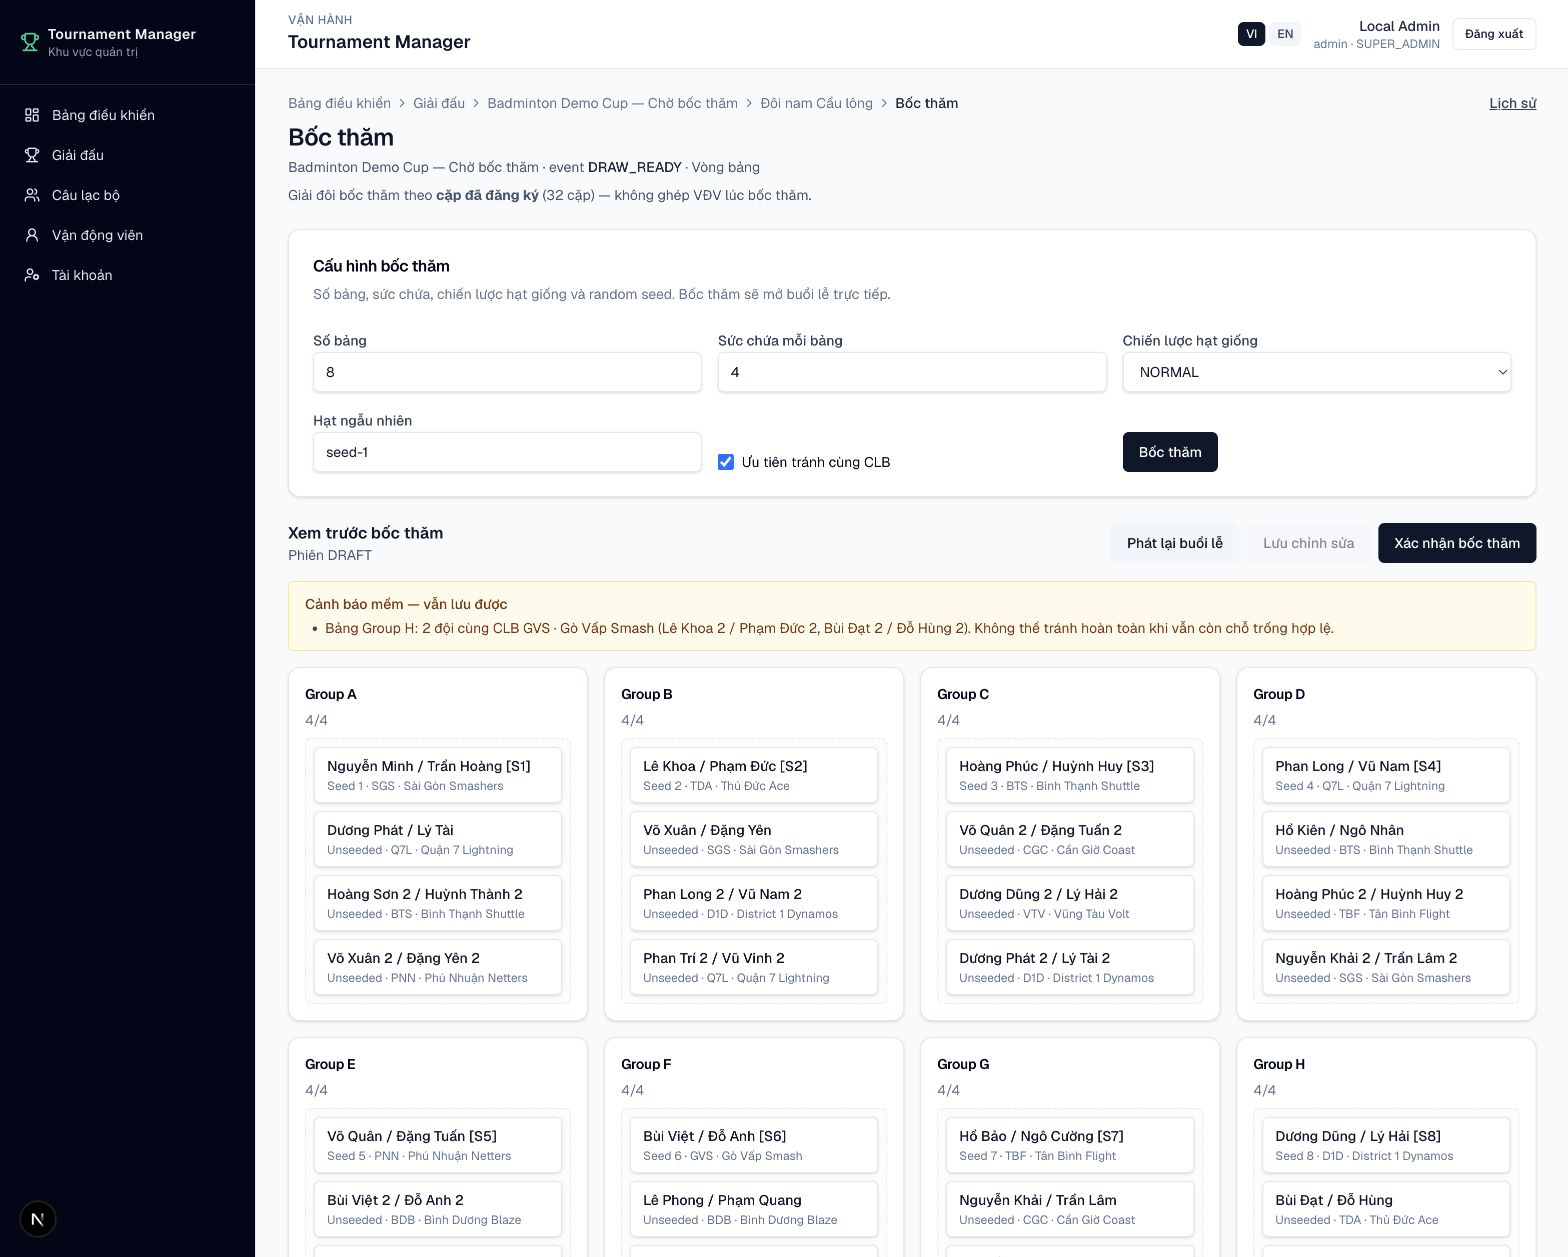Switch language to EN
The image size is (1568, 1257).
point(1285,34)
